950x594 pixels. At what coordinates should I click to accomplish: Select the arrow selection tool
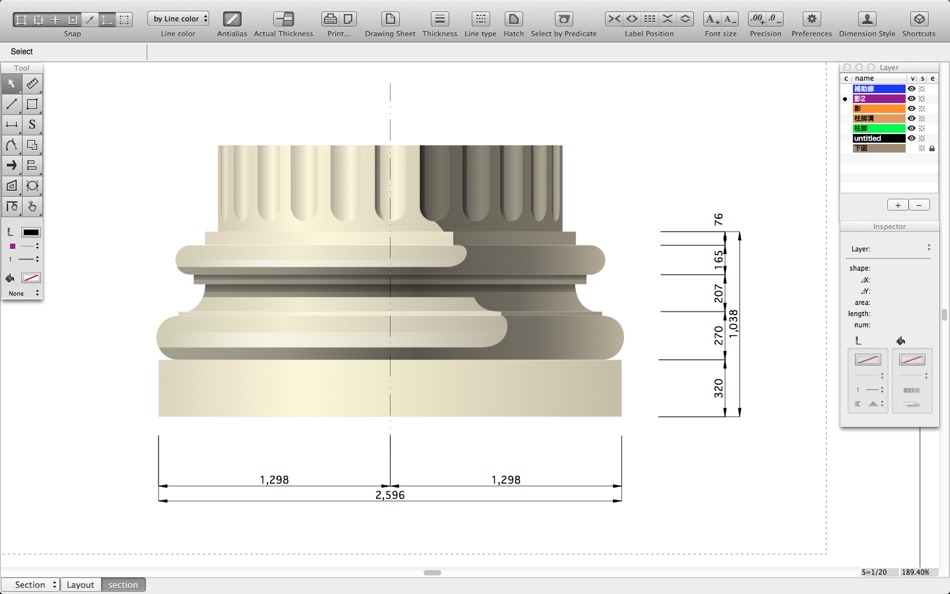12,84
